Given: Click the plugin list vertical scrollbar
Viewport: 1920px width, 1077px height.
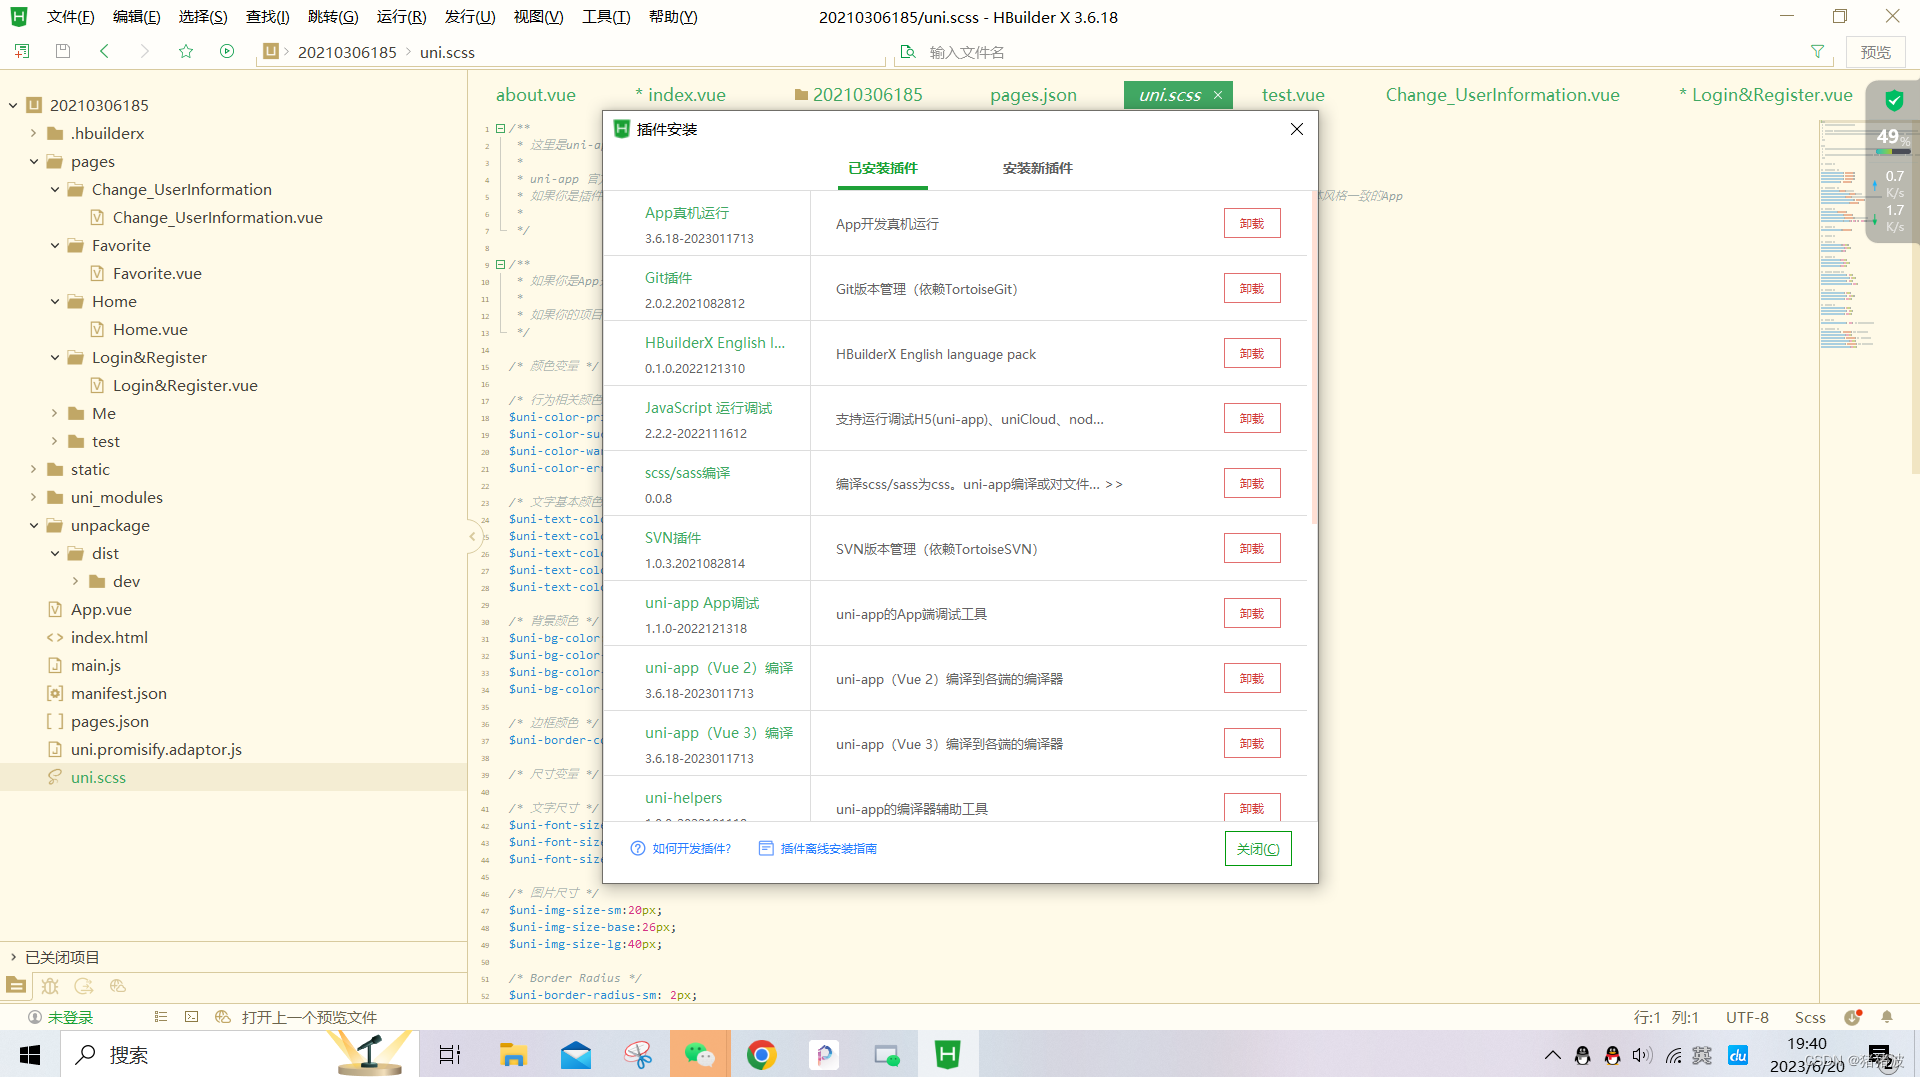Looking at the screenshot, I should 1313,355.
